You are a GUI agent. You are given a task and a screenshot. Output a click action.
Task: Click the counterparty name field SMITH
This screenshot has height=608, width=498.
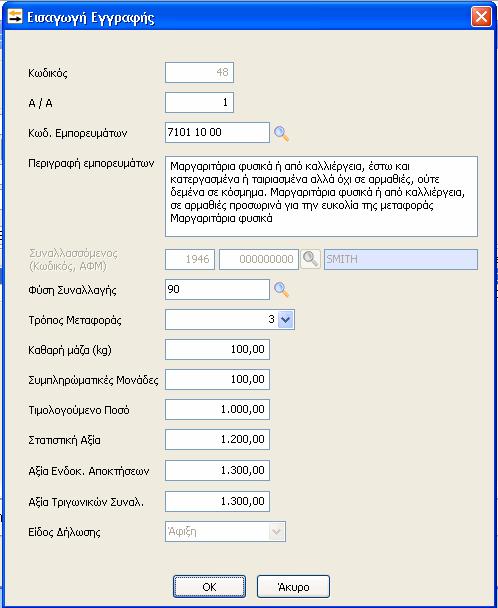click(x=401, y=259)
